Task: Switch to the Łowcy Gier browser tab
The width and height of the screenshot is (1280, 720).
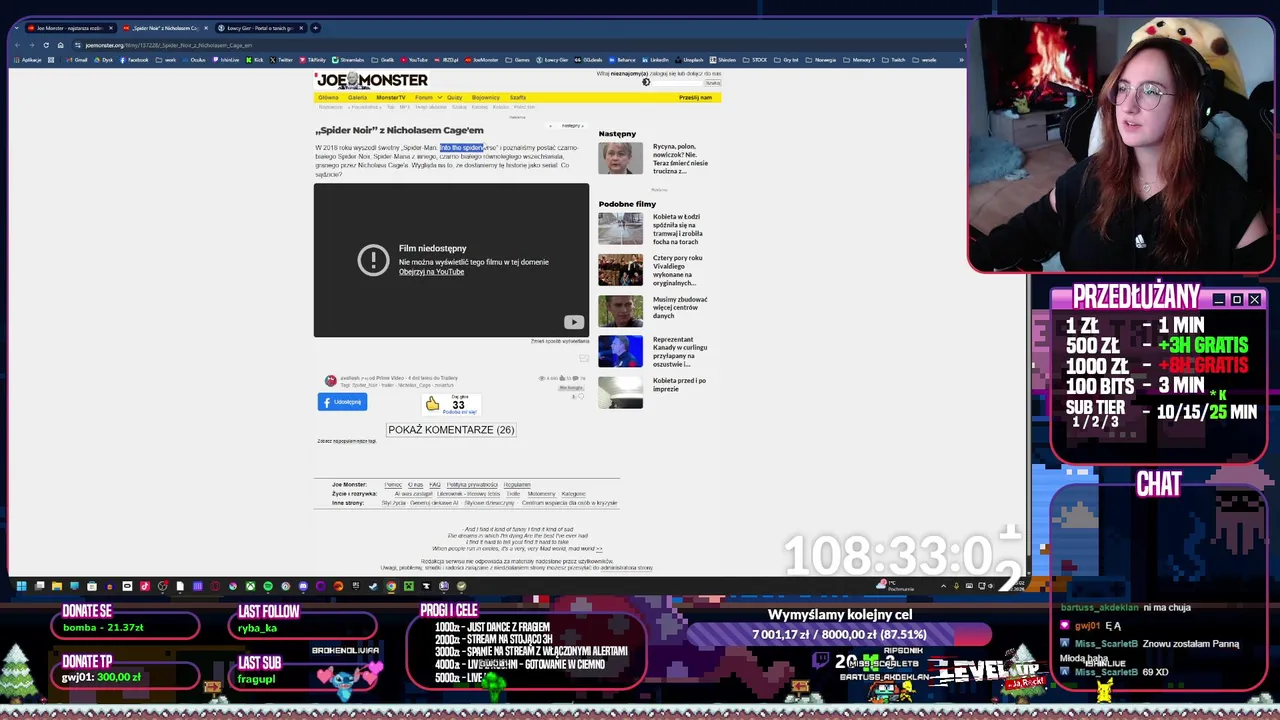Action: tap(260, 28)
